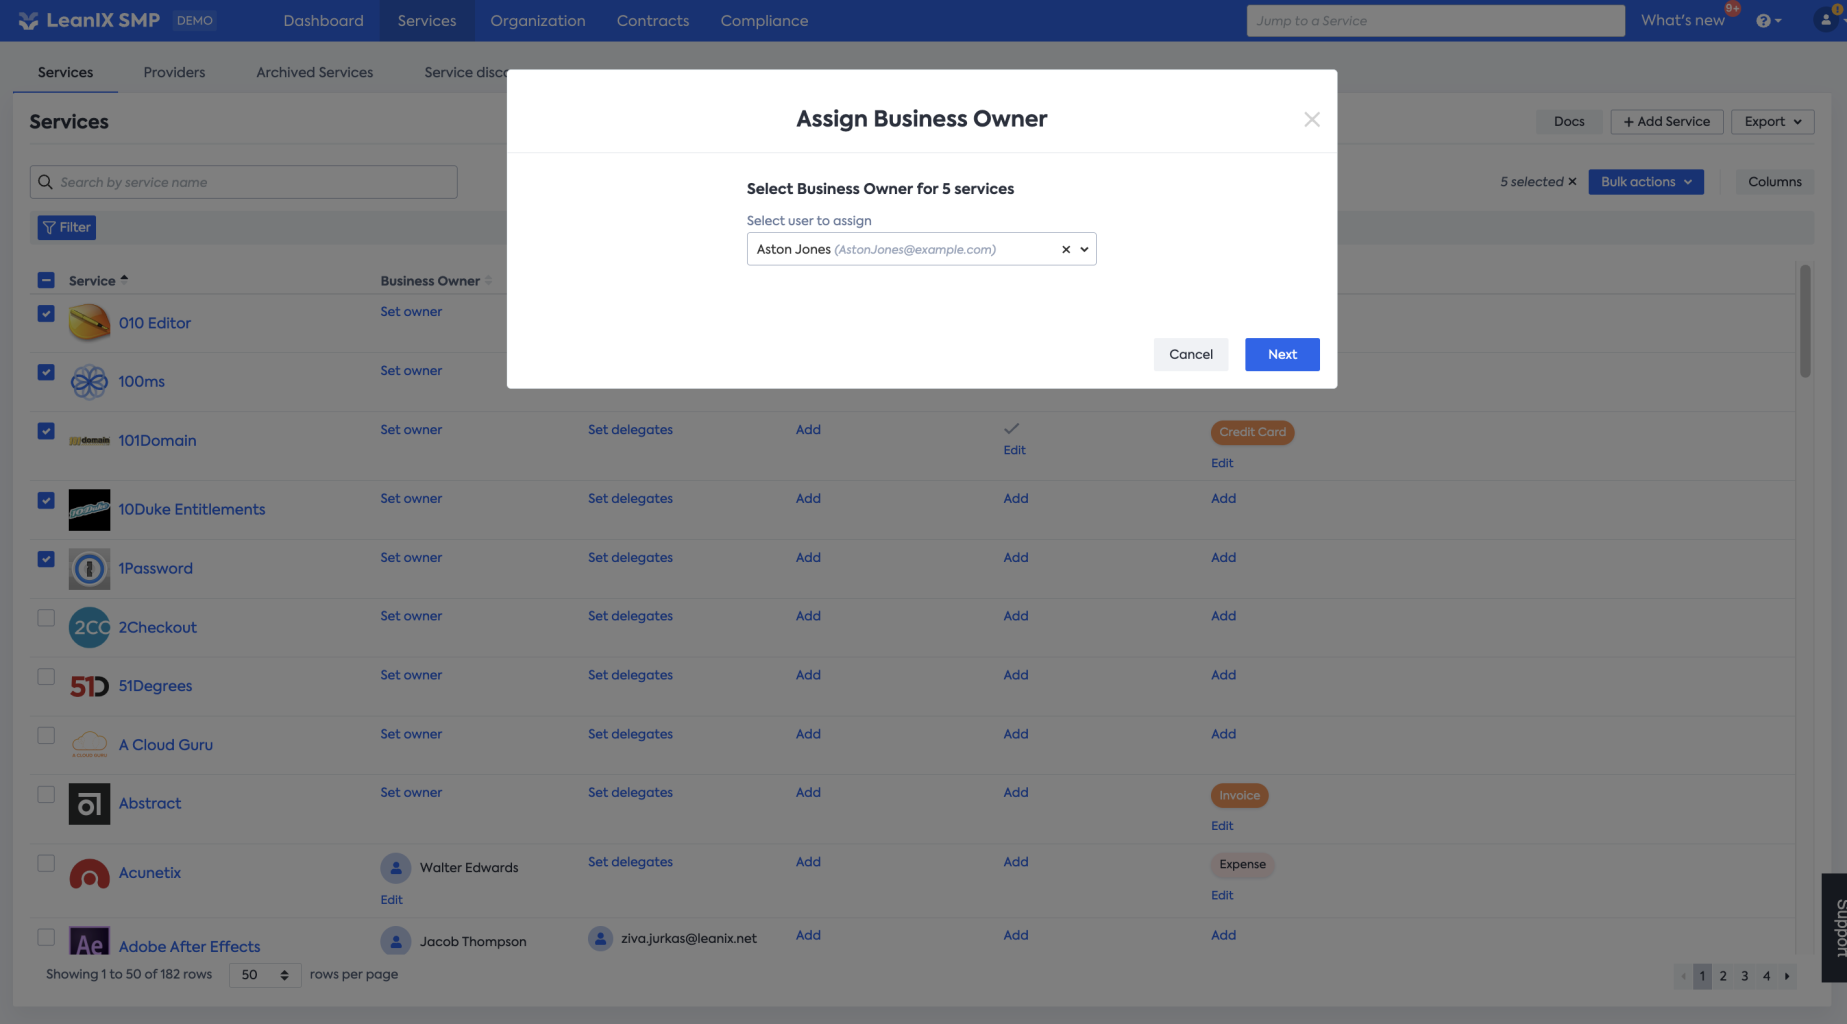Image resolution: width=1847 pixels, height=1024 pixels.
Task: Uncheck the 1Password checkbox
Action: point(46,559)
